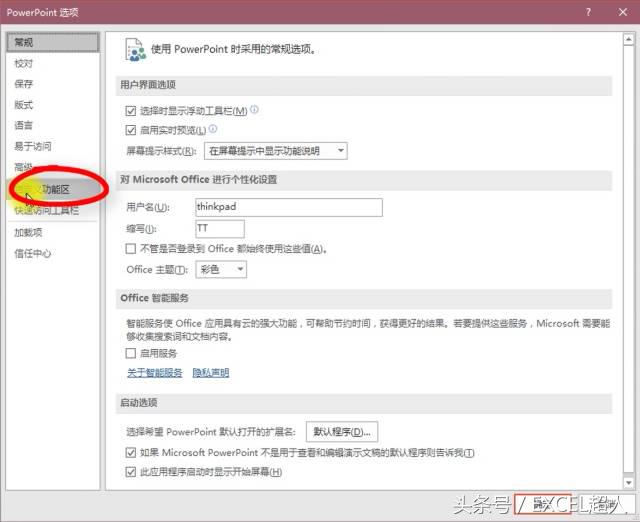Open the customize 功能区 page
The width and height of the screenshot is (640, 522).
tap(55, 189)
